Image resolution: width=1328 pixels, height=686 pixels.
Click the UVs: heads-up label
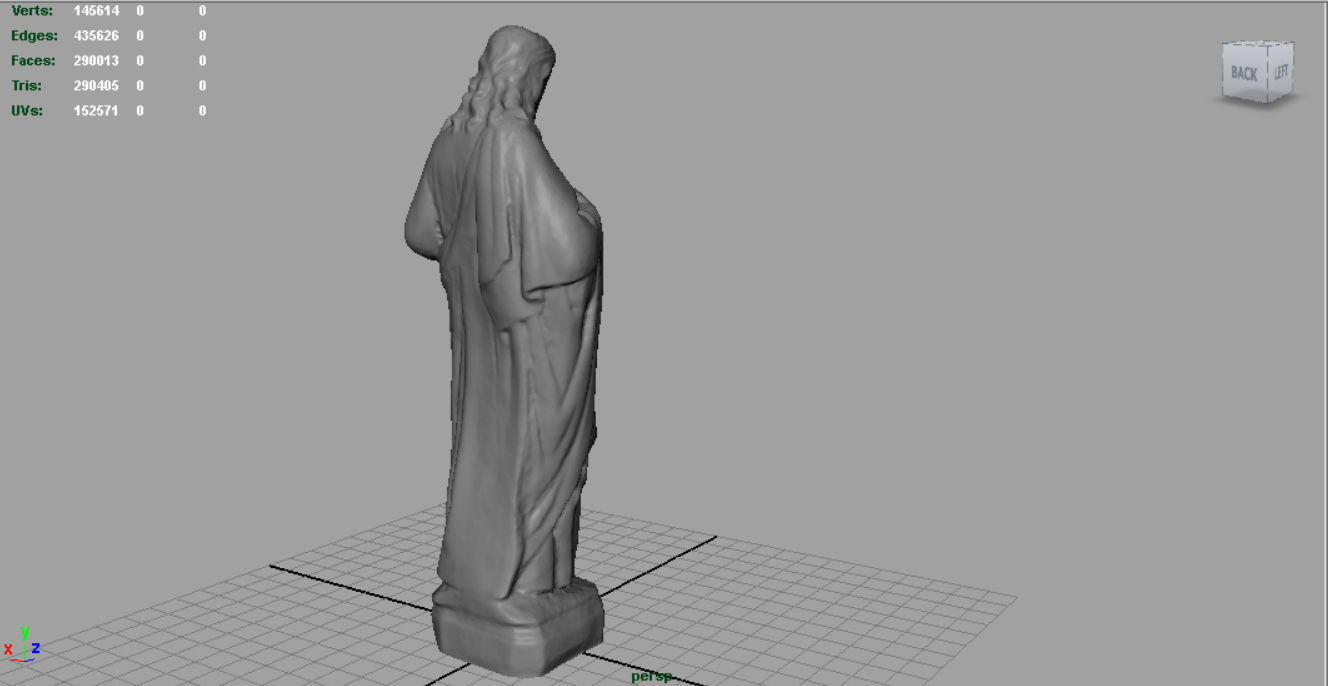pyautogui.click(x=27, y=111)
